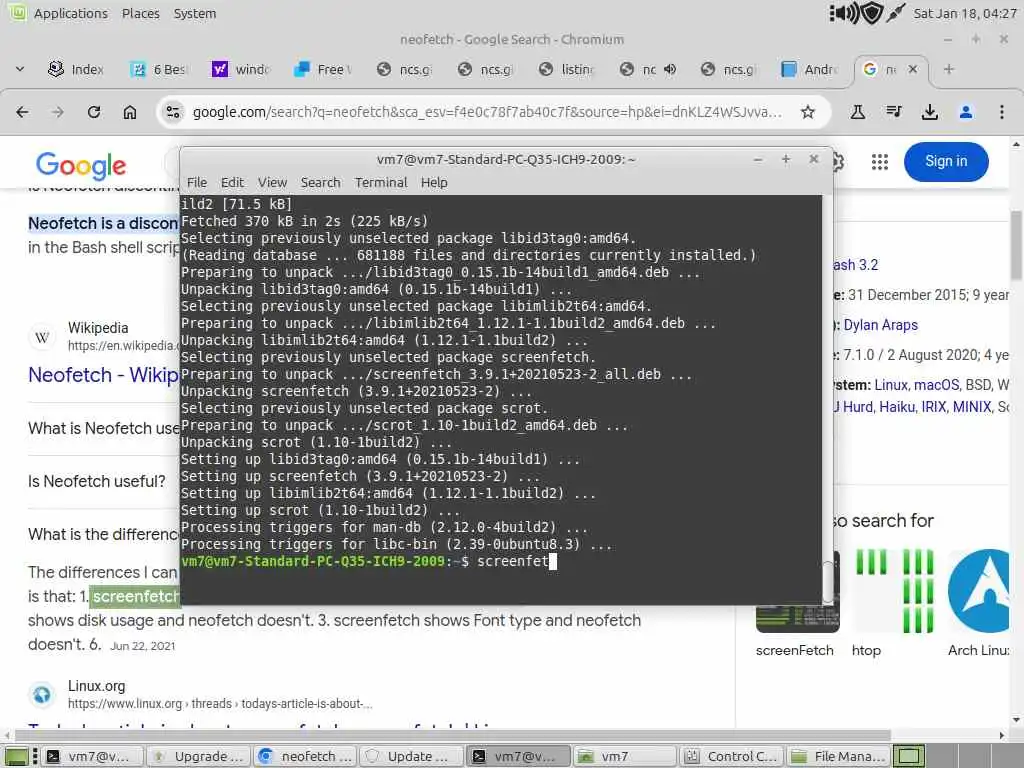
Task: Open Chromium Labs flask icon
Action: tap(857, 112)
